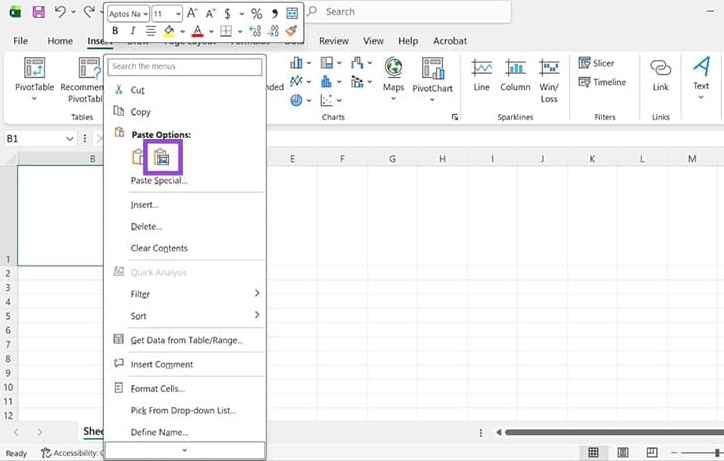This screenshot has width=724, height=461.
Task: Open the Charts dialog launcher
Action: tap(455, 117)
